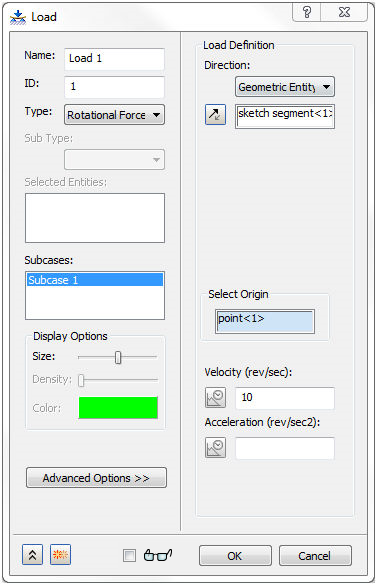The height and width of the screenshot is (585, 377).
Task: Select Subcase 1 in the Subcases list
Action: 95,280
